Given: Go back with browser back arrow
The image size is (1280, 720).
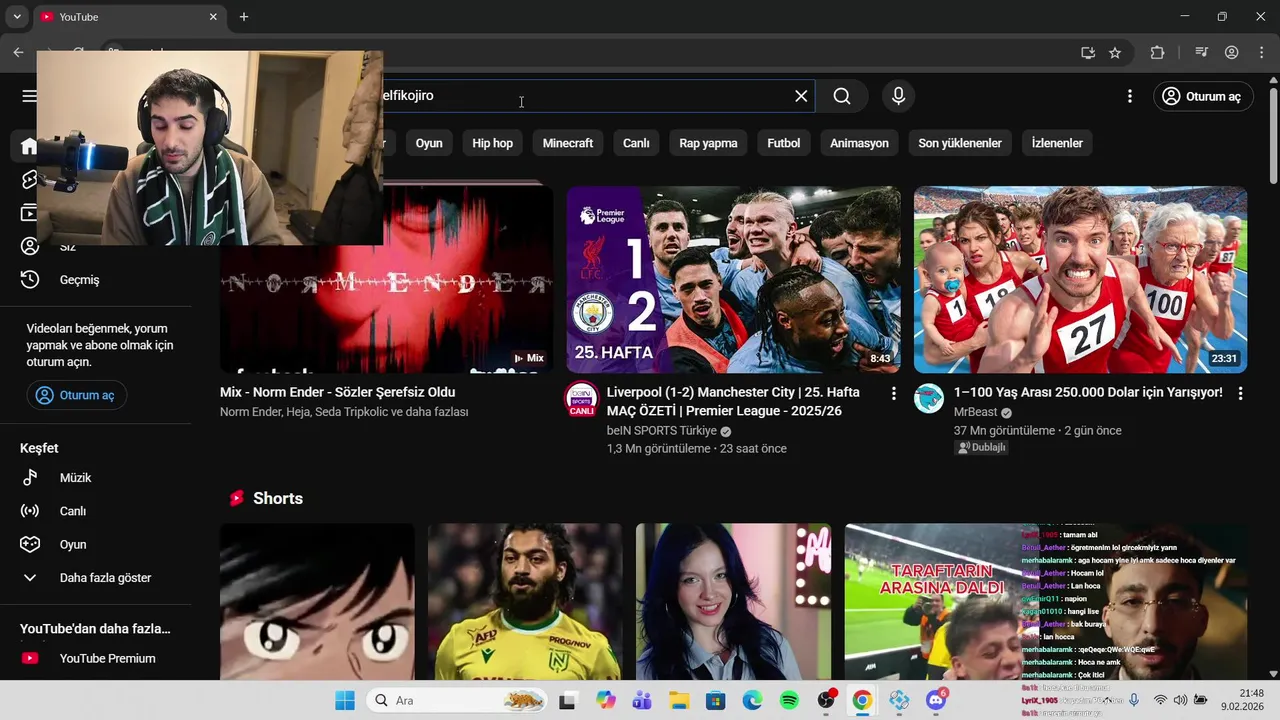Looking at the screenshot, I should click(18, 53).
